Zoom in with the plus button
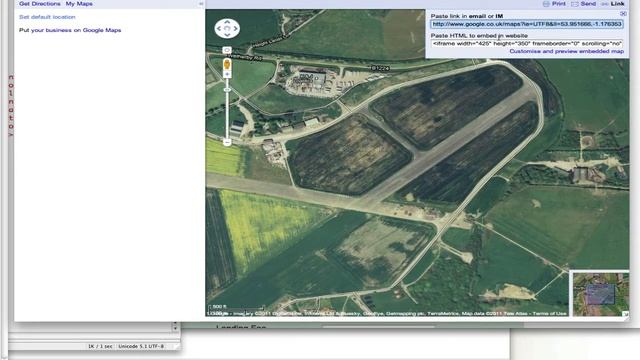This screenshot has height=360, width=640. point(227,74)
